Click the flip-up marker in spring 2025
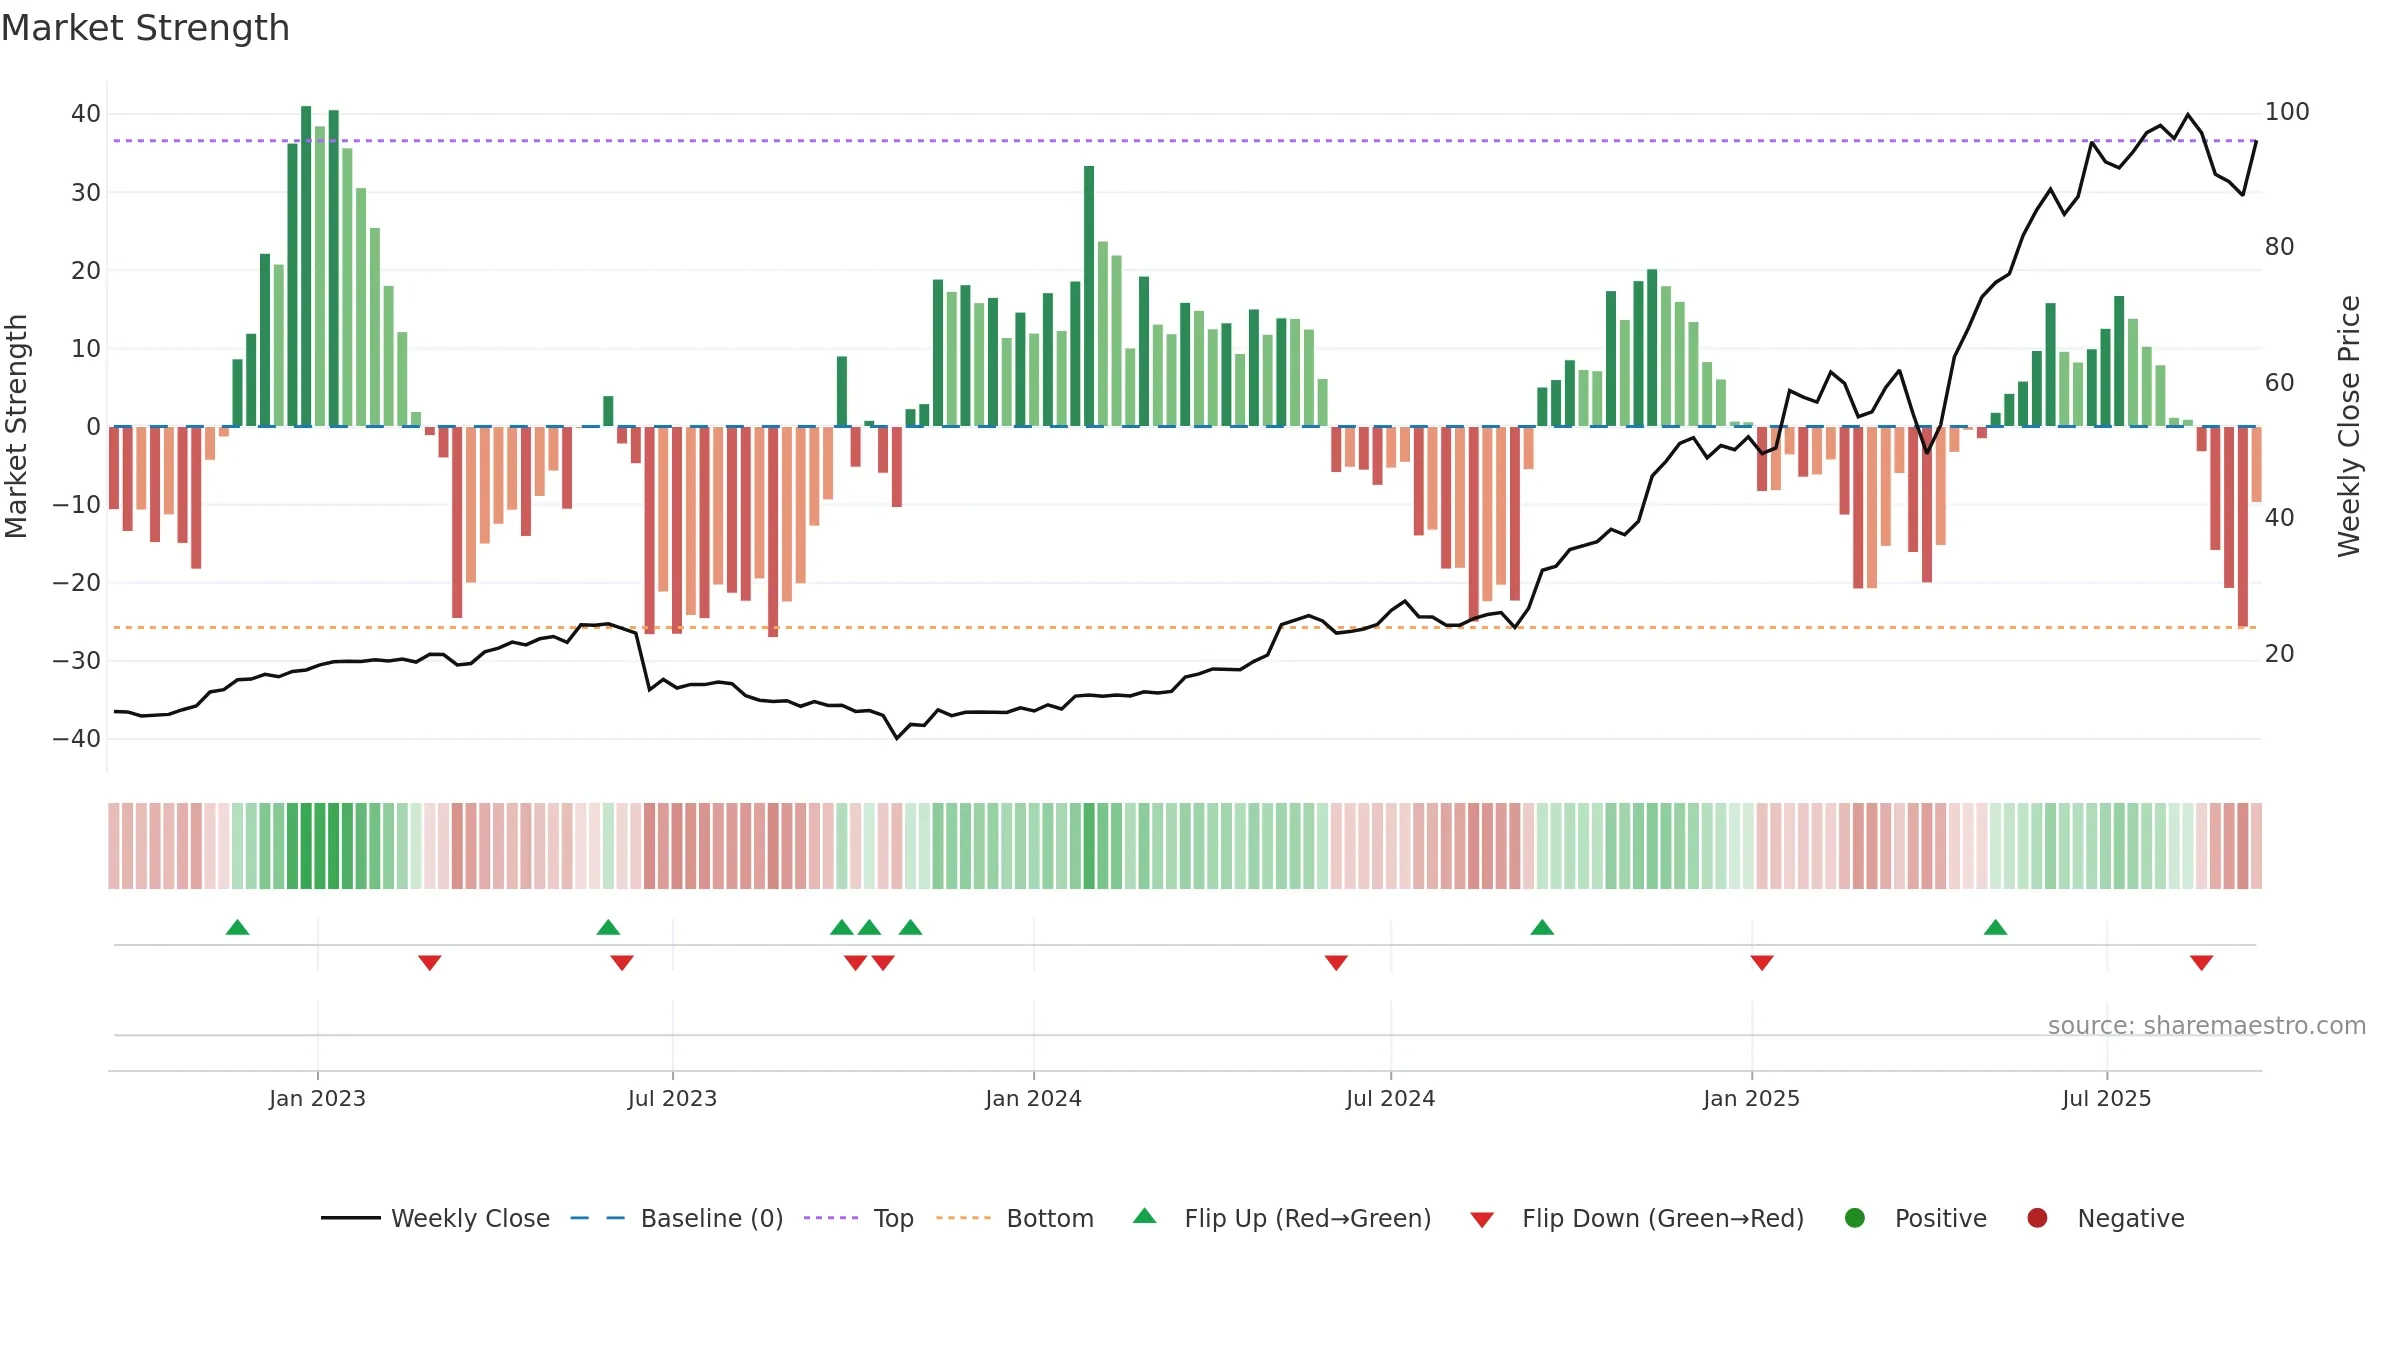This screenshot has width=2400, height=1350. 1995,927
